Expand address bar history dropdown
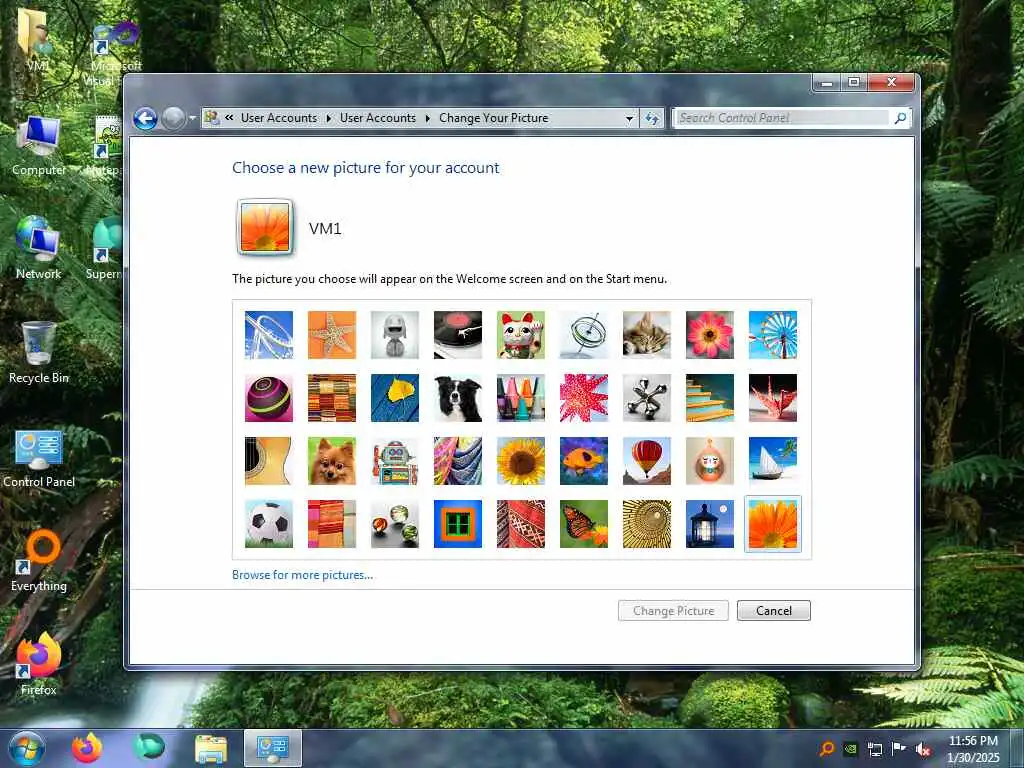1024x768 pixels. coord(629,118)
